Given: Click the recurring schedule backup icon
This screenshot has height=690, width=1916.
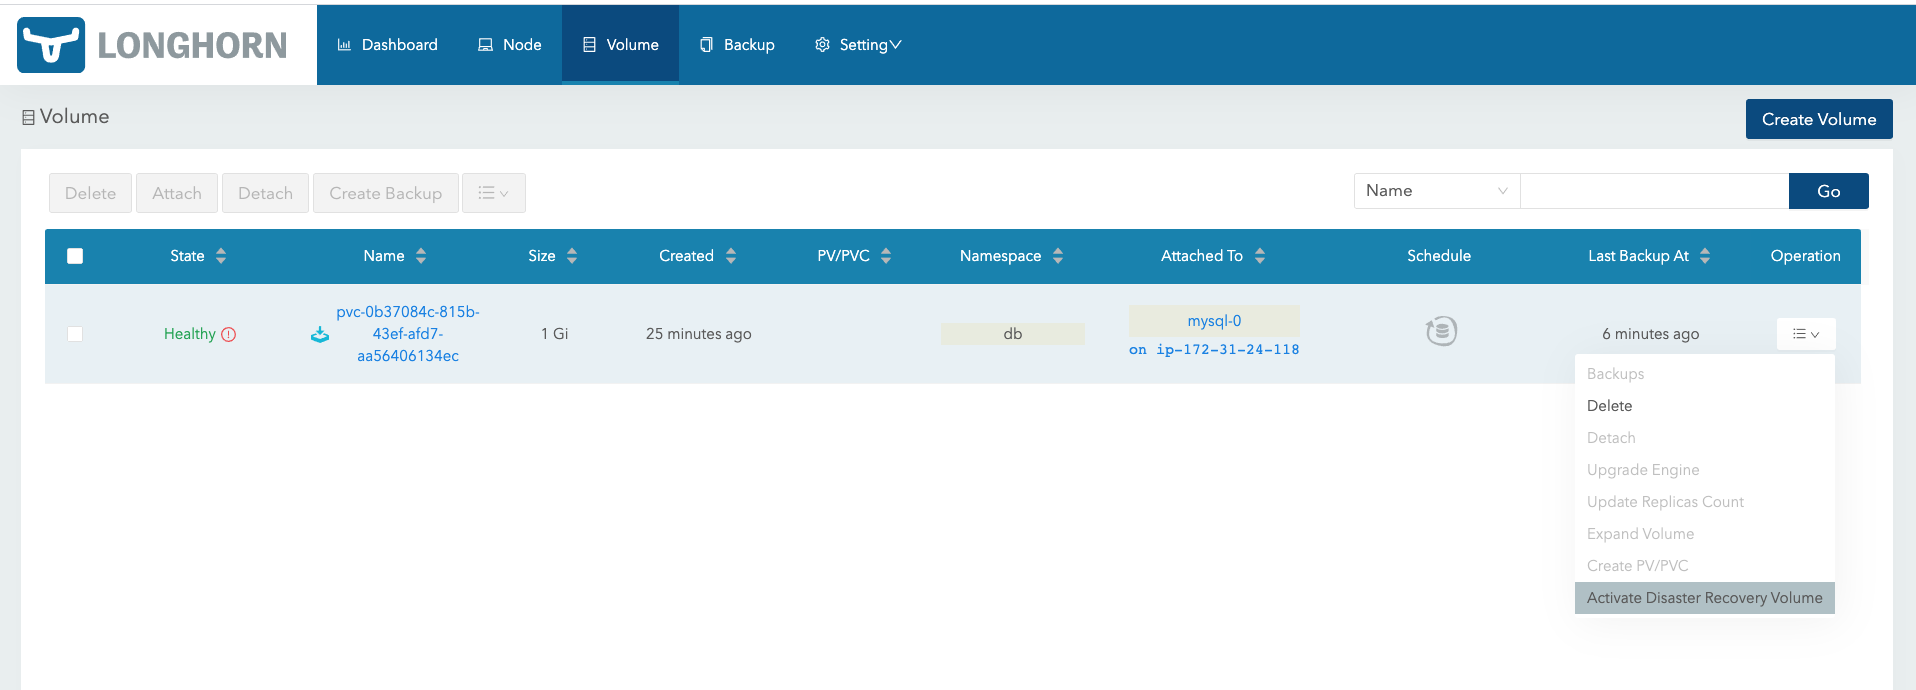Looking at the screenshot, I should tap(1441, 331).
